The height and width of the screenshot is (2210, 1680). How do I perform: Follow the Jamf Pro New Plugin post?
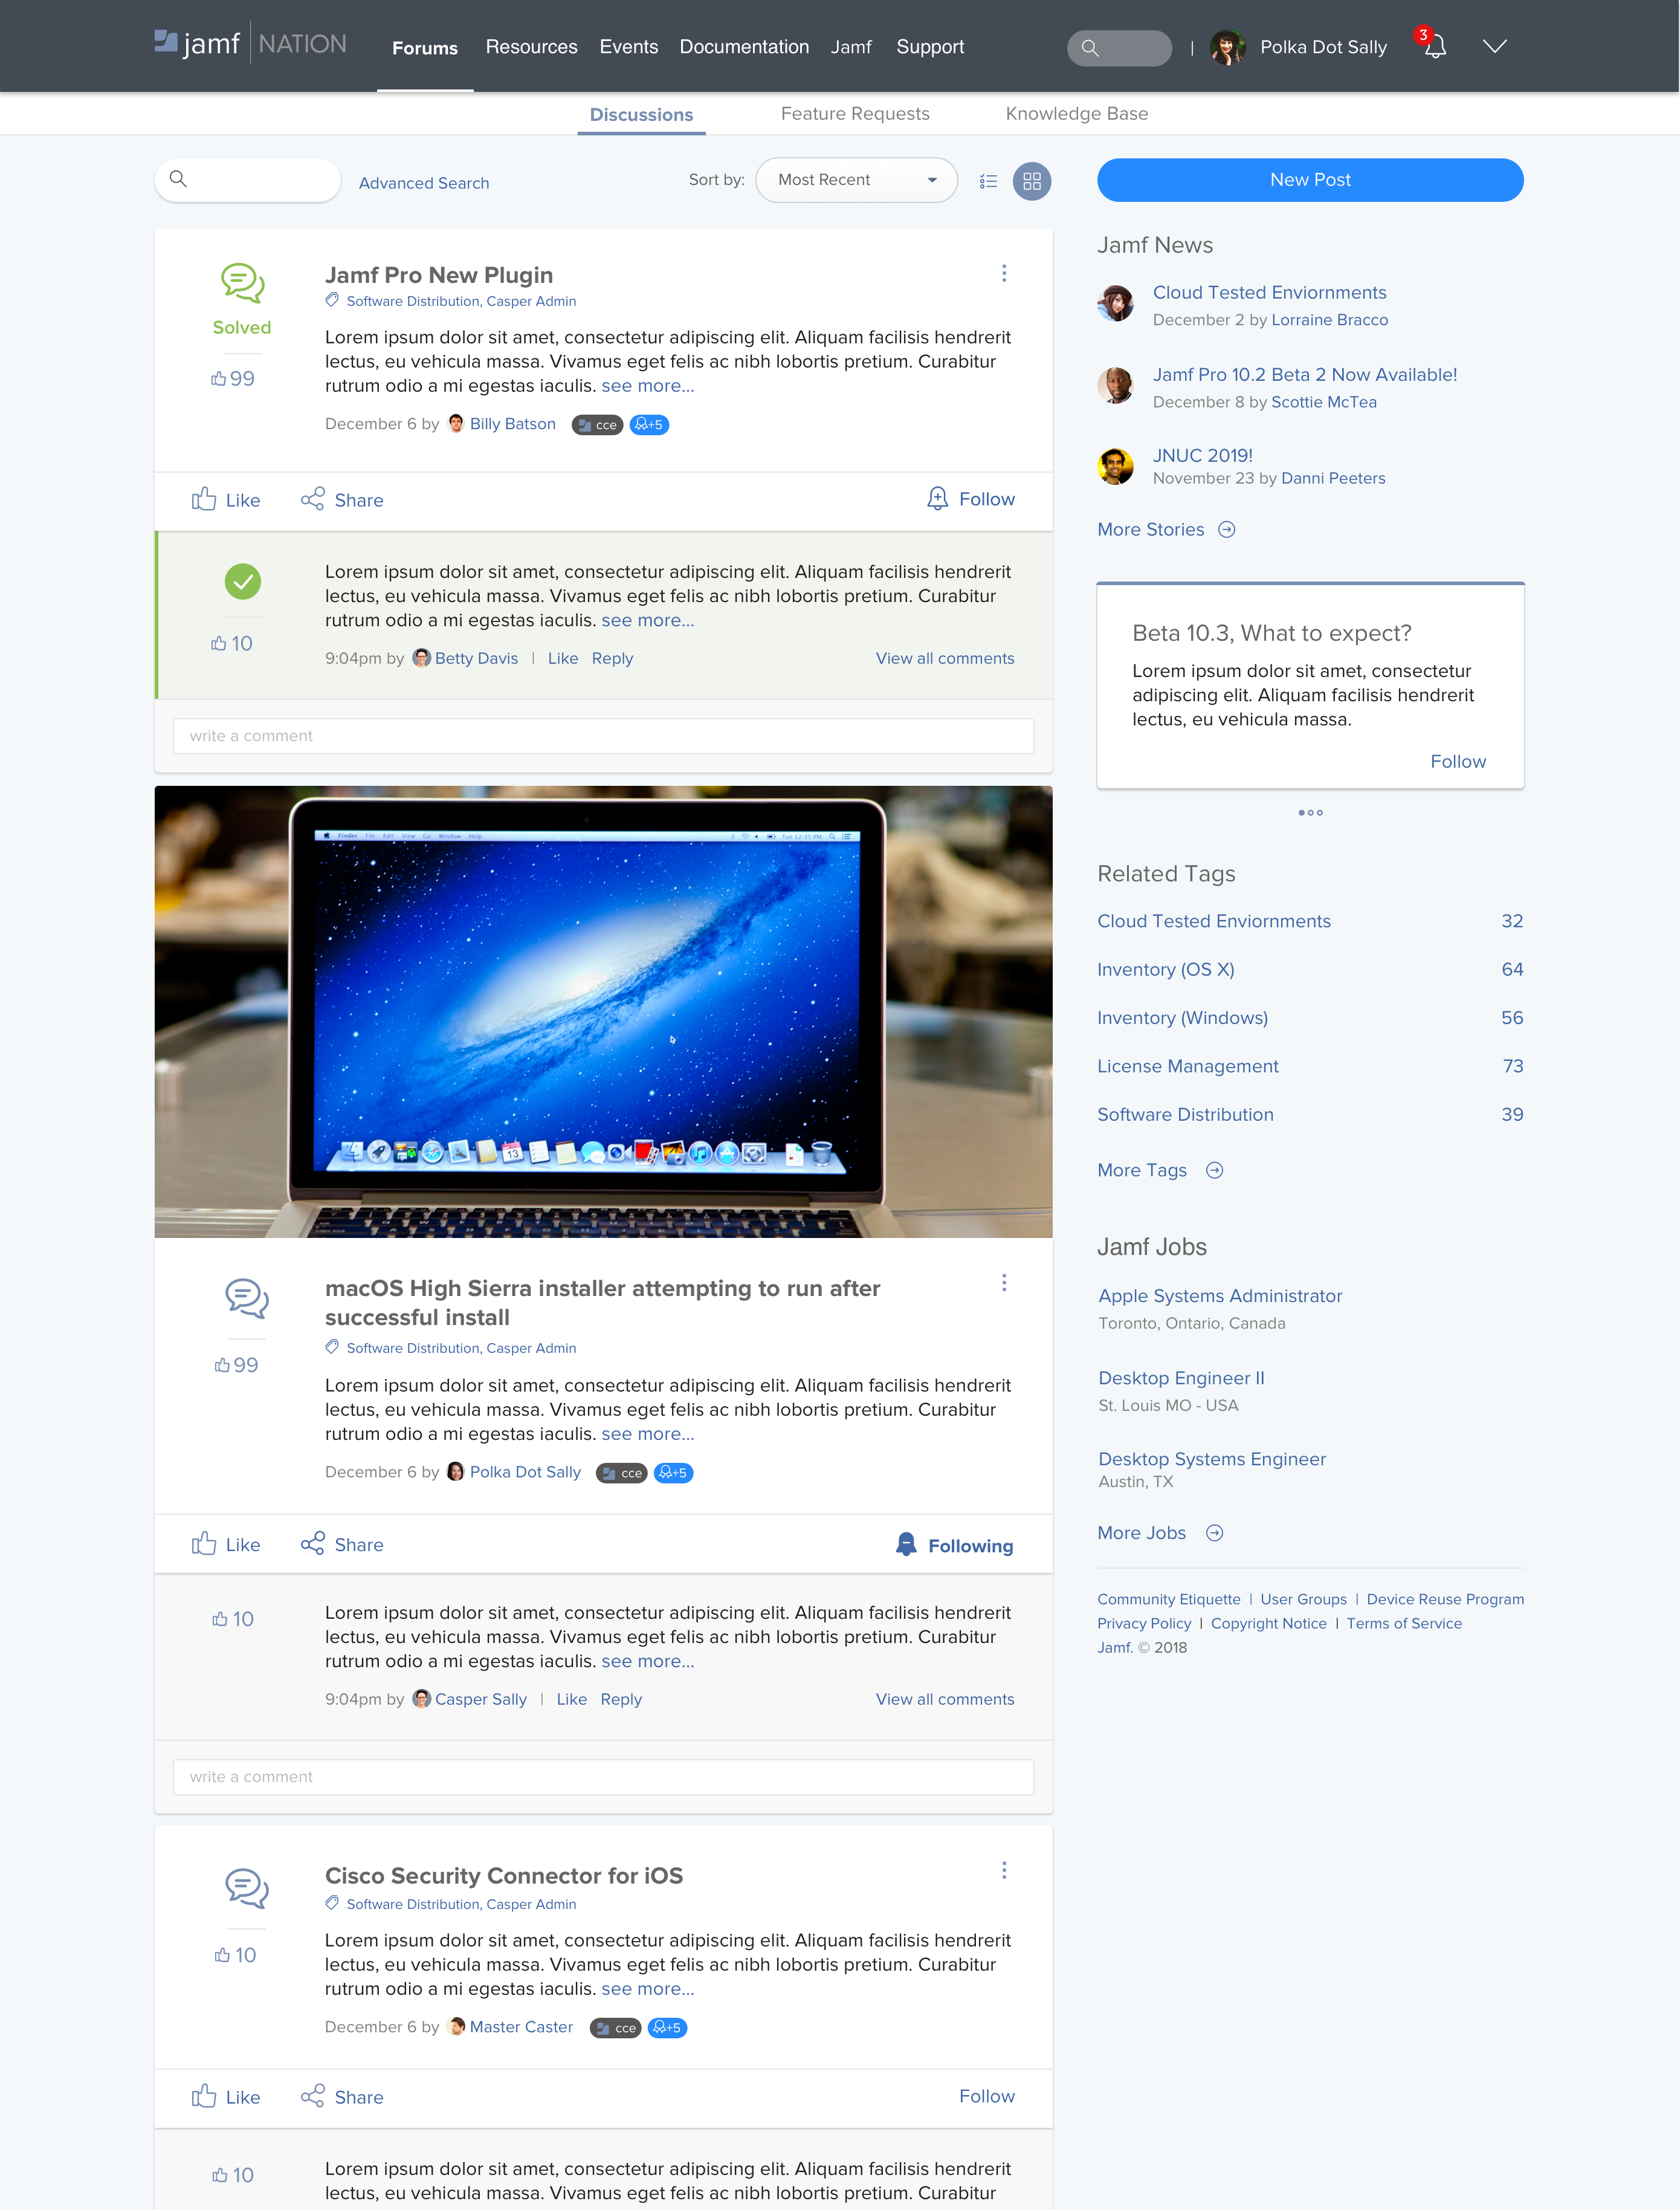(x=971, y=499)
